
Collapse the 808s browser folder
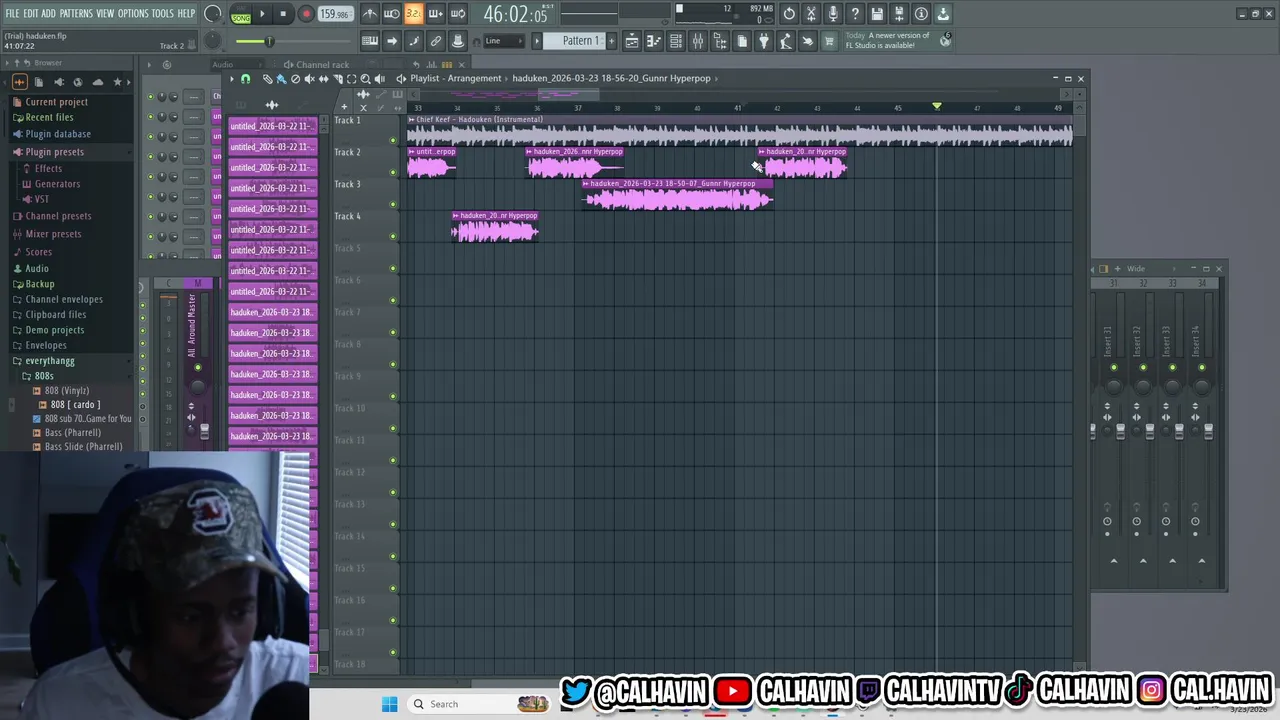click(x=44, y=376)
